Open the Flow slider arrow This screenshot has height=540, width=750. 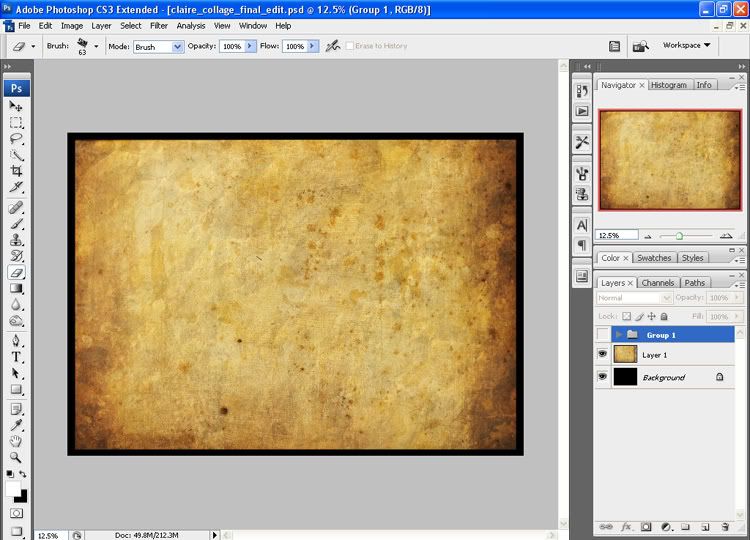click(313, 46)
